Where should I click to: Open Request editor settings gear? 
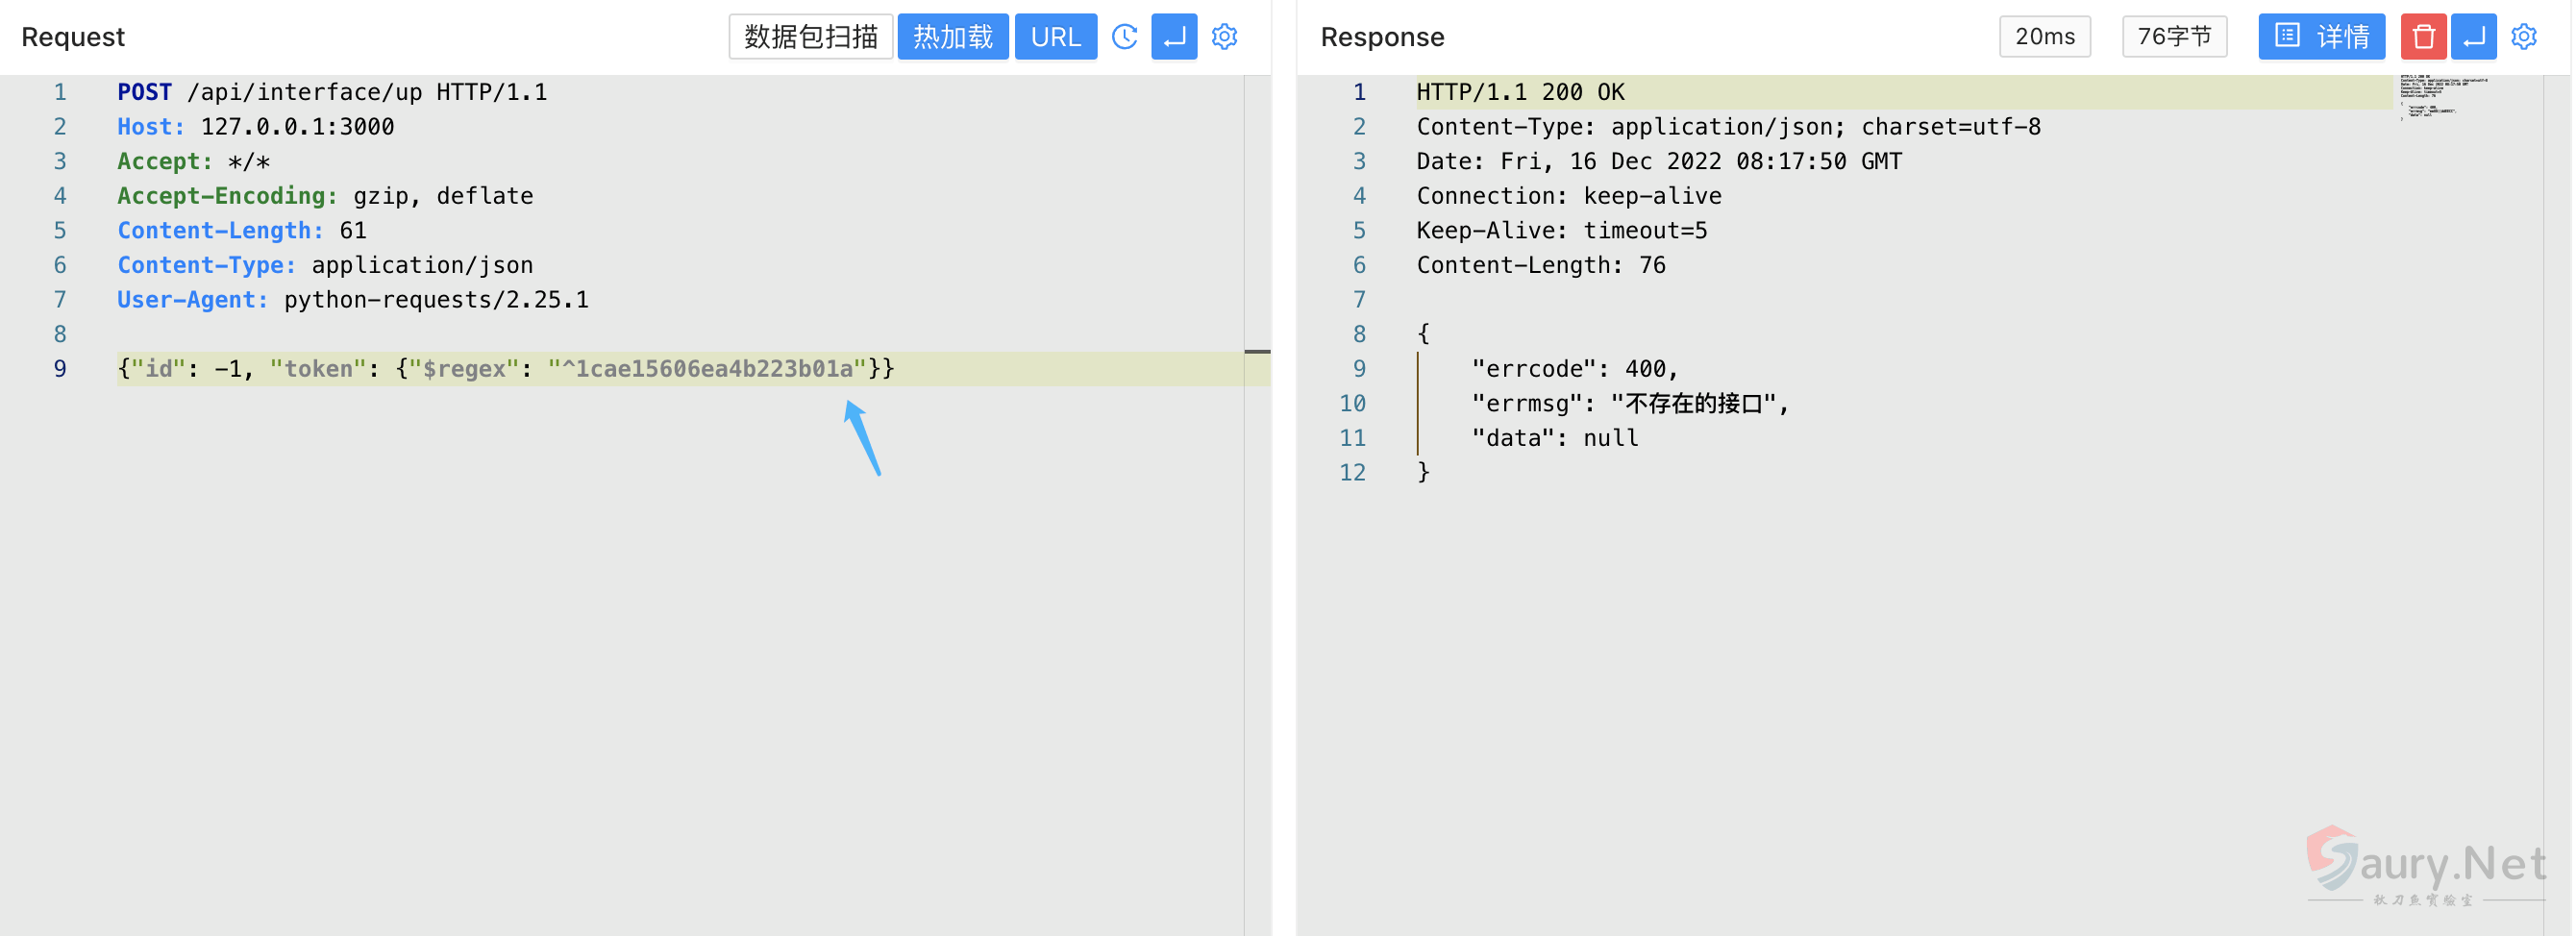coord(1224,37)
